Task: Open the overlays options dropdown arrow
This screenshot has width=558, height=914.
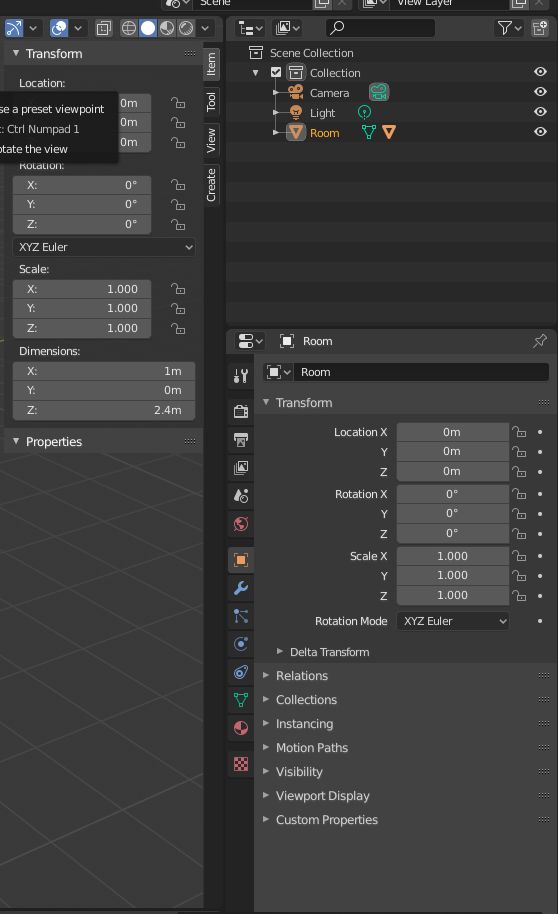Action: click(78, 28)
